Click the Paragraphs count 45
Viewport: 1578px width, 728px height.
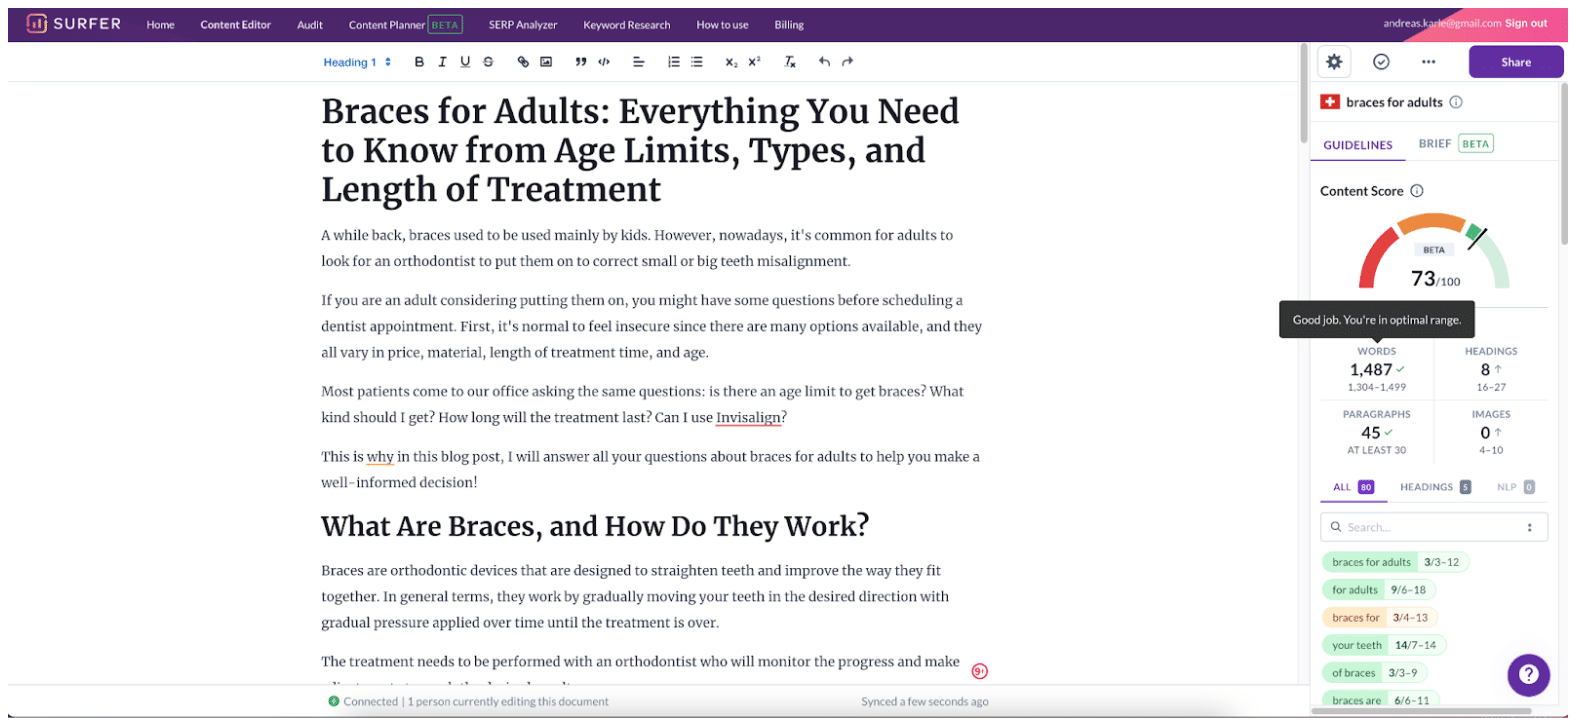pos(1371,433)
